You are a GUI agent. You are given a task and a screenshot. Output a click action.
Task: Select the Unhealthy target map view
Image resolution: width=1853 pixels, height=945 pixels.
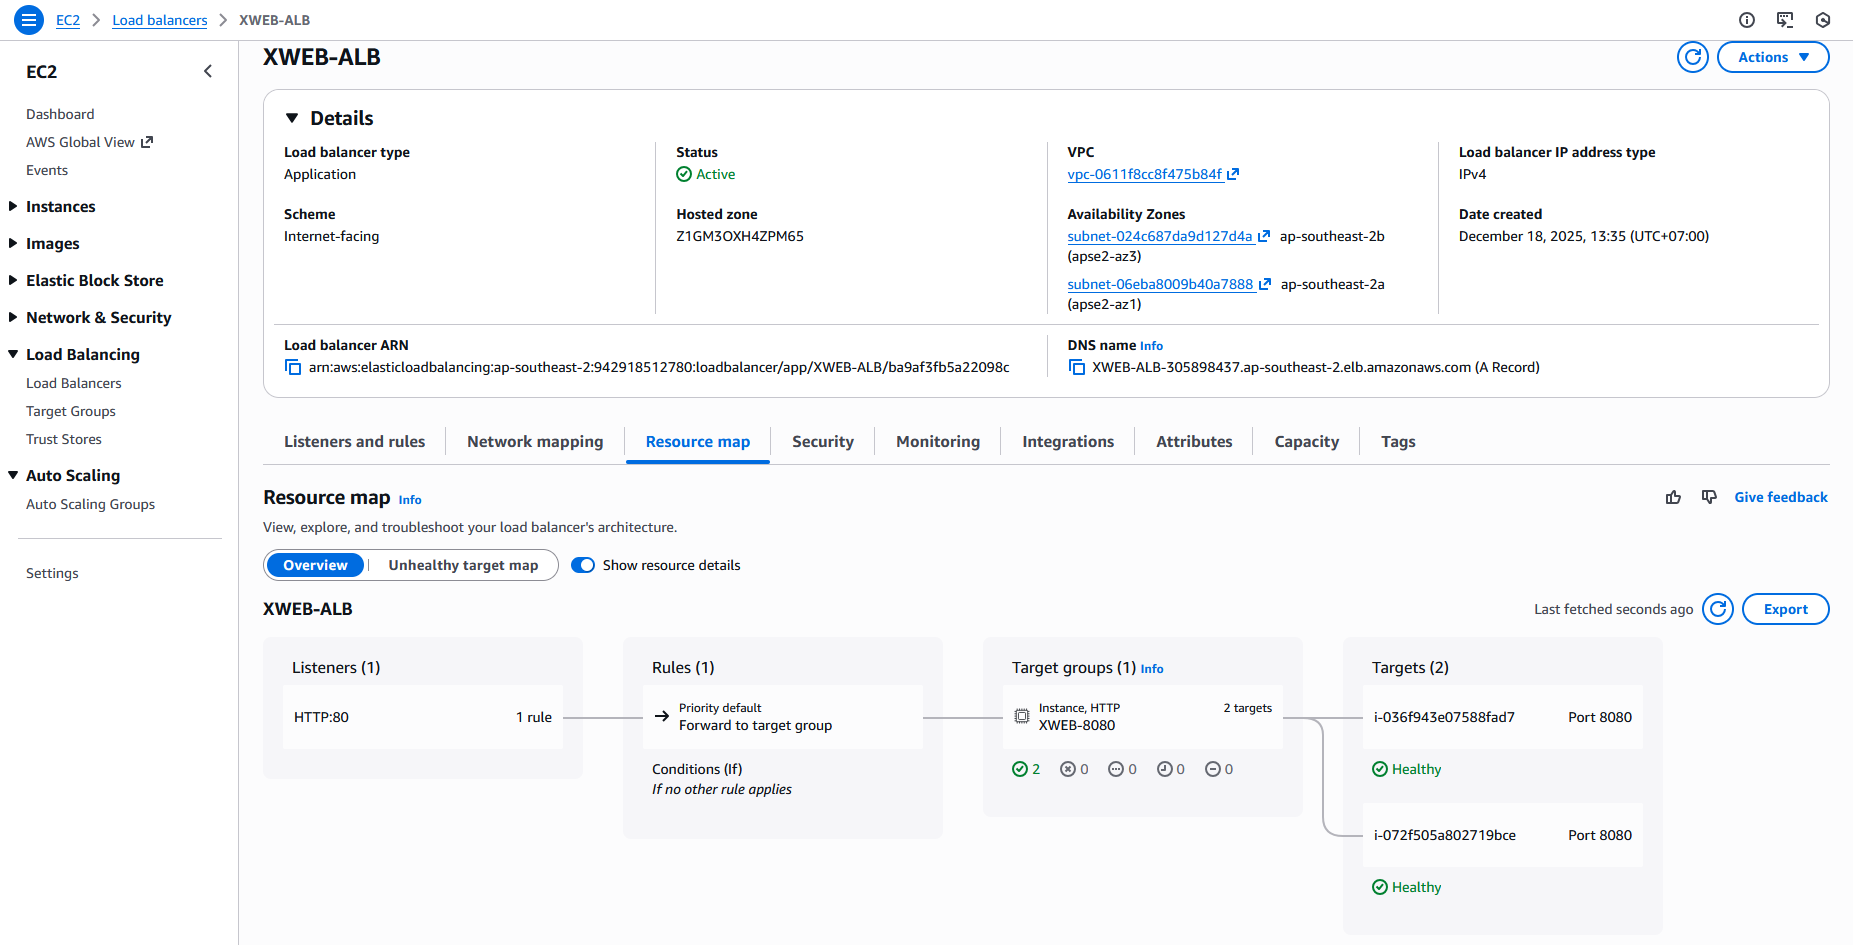pyautogui.click(x=463, y=565)
